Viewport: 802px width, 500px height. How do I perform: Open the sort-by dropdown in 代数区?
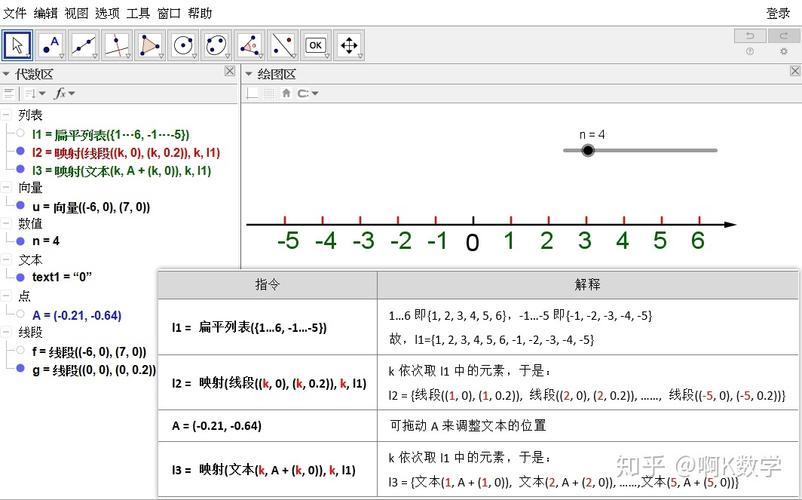35,93
